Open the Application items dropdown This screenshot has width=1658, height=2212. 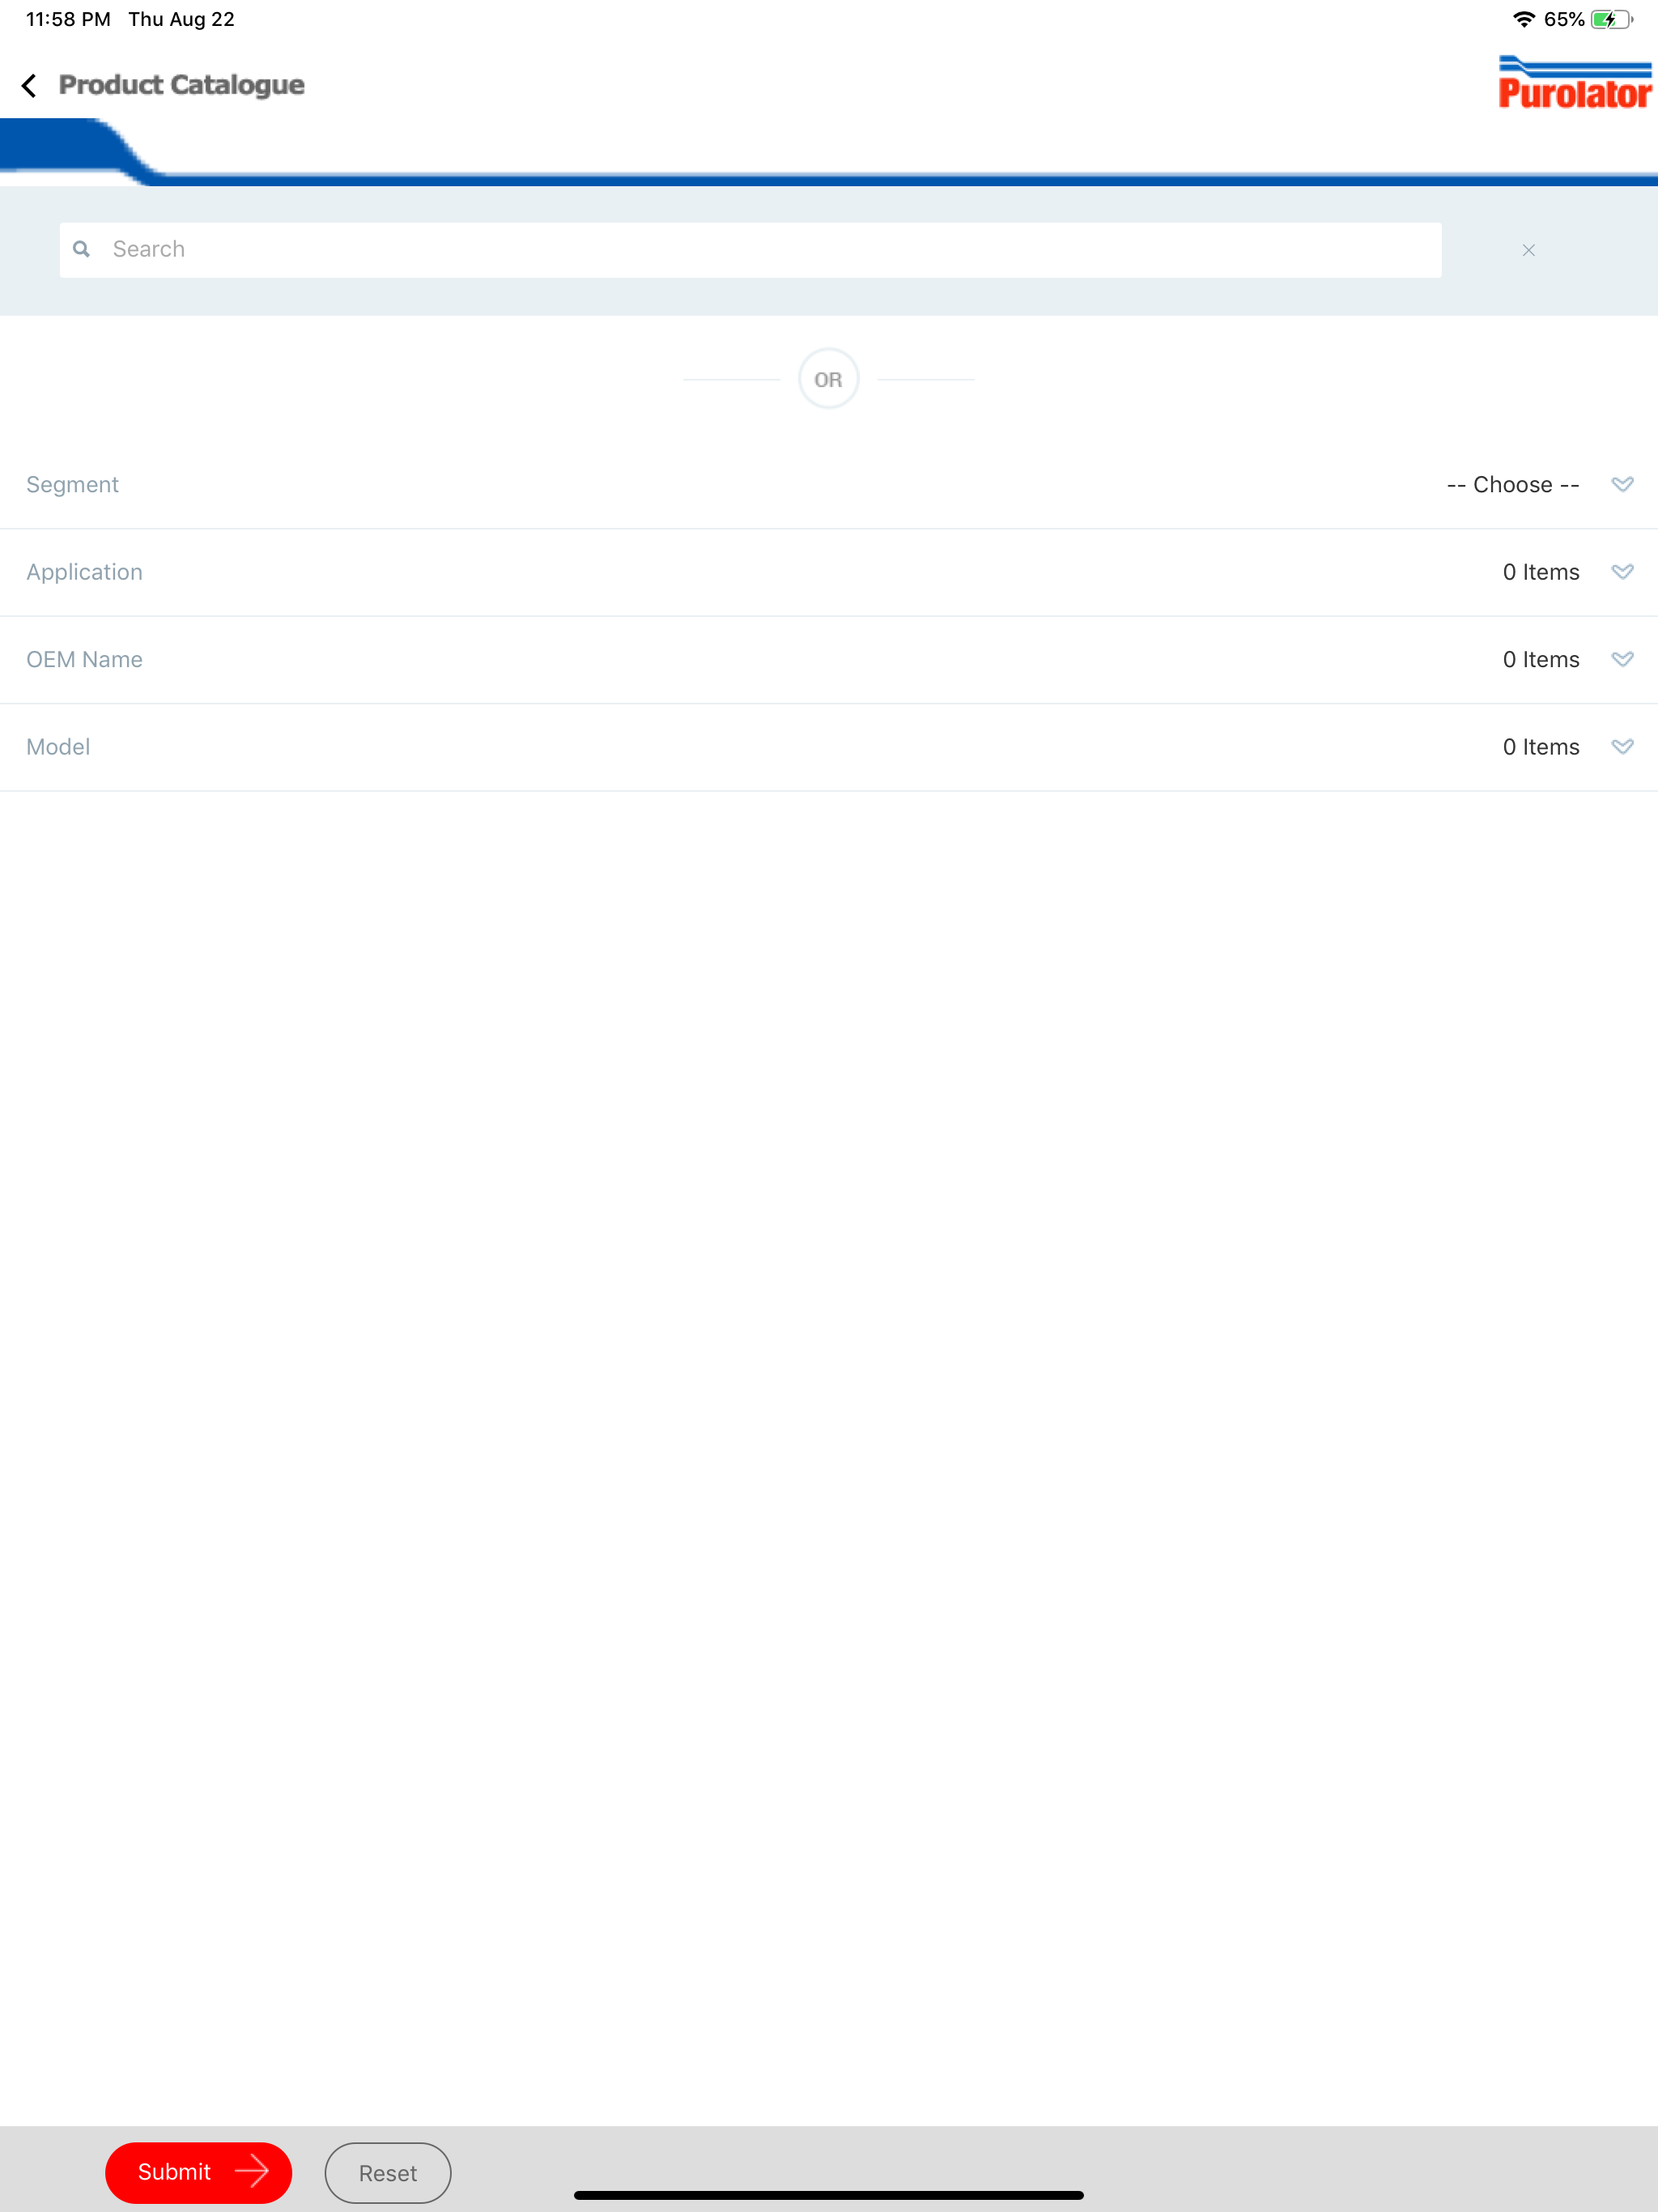click(x=1540, y=572)
